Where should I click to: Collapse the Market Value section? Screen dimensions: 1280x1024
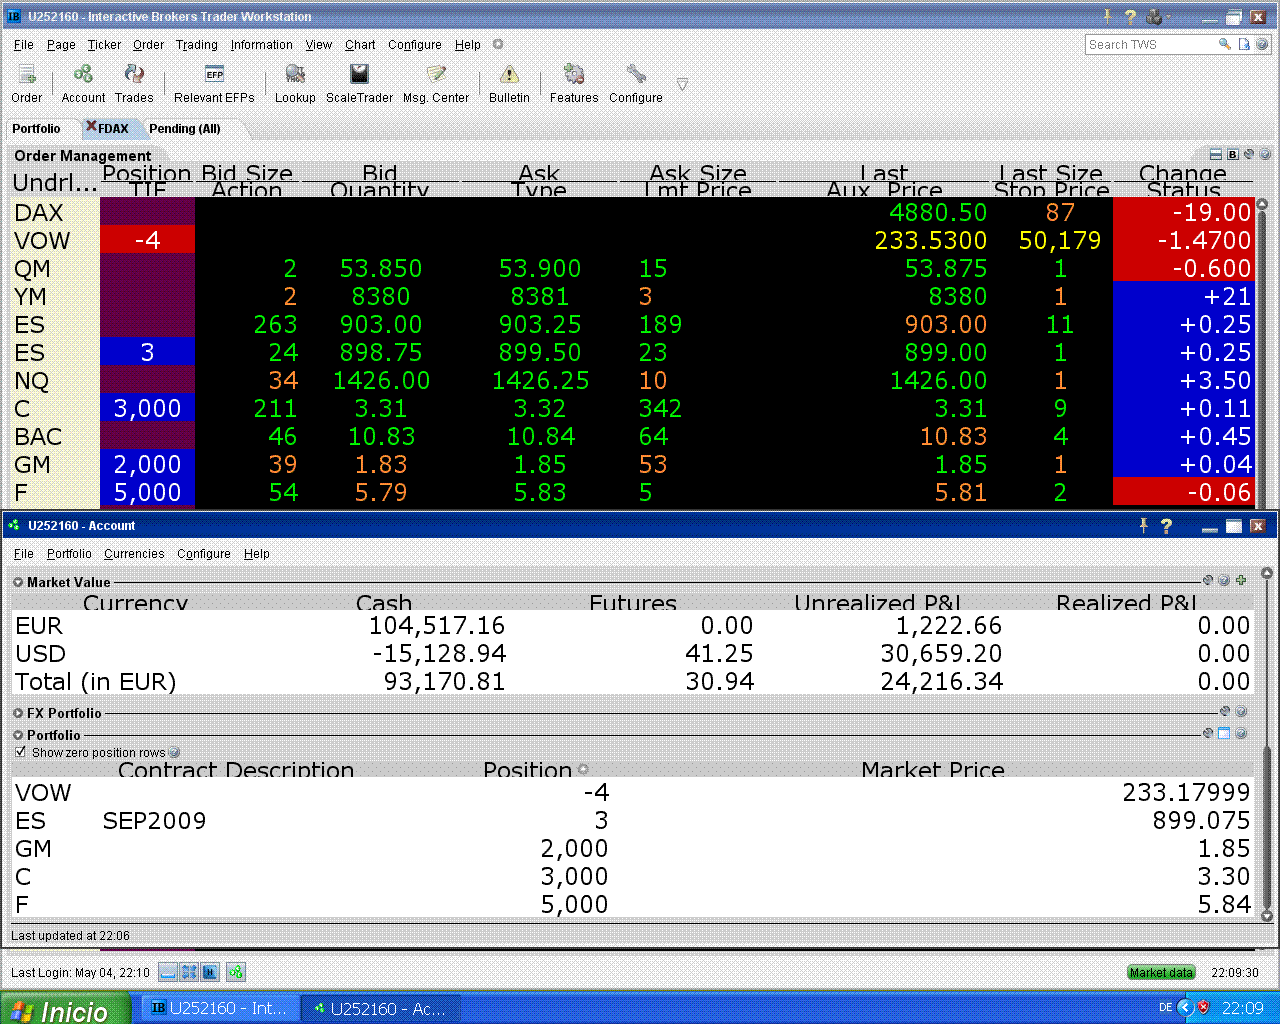[x=18, y=582]
